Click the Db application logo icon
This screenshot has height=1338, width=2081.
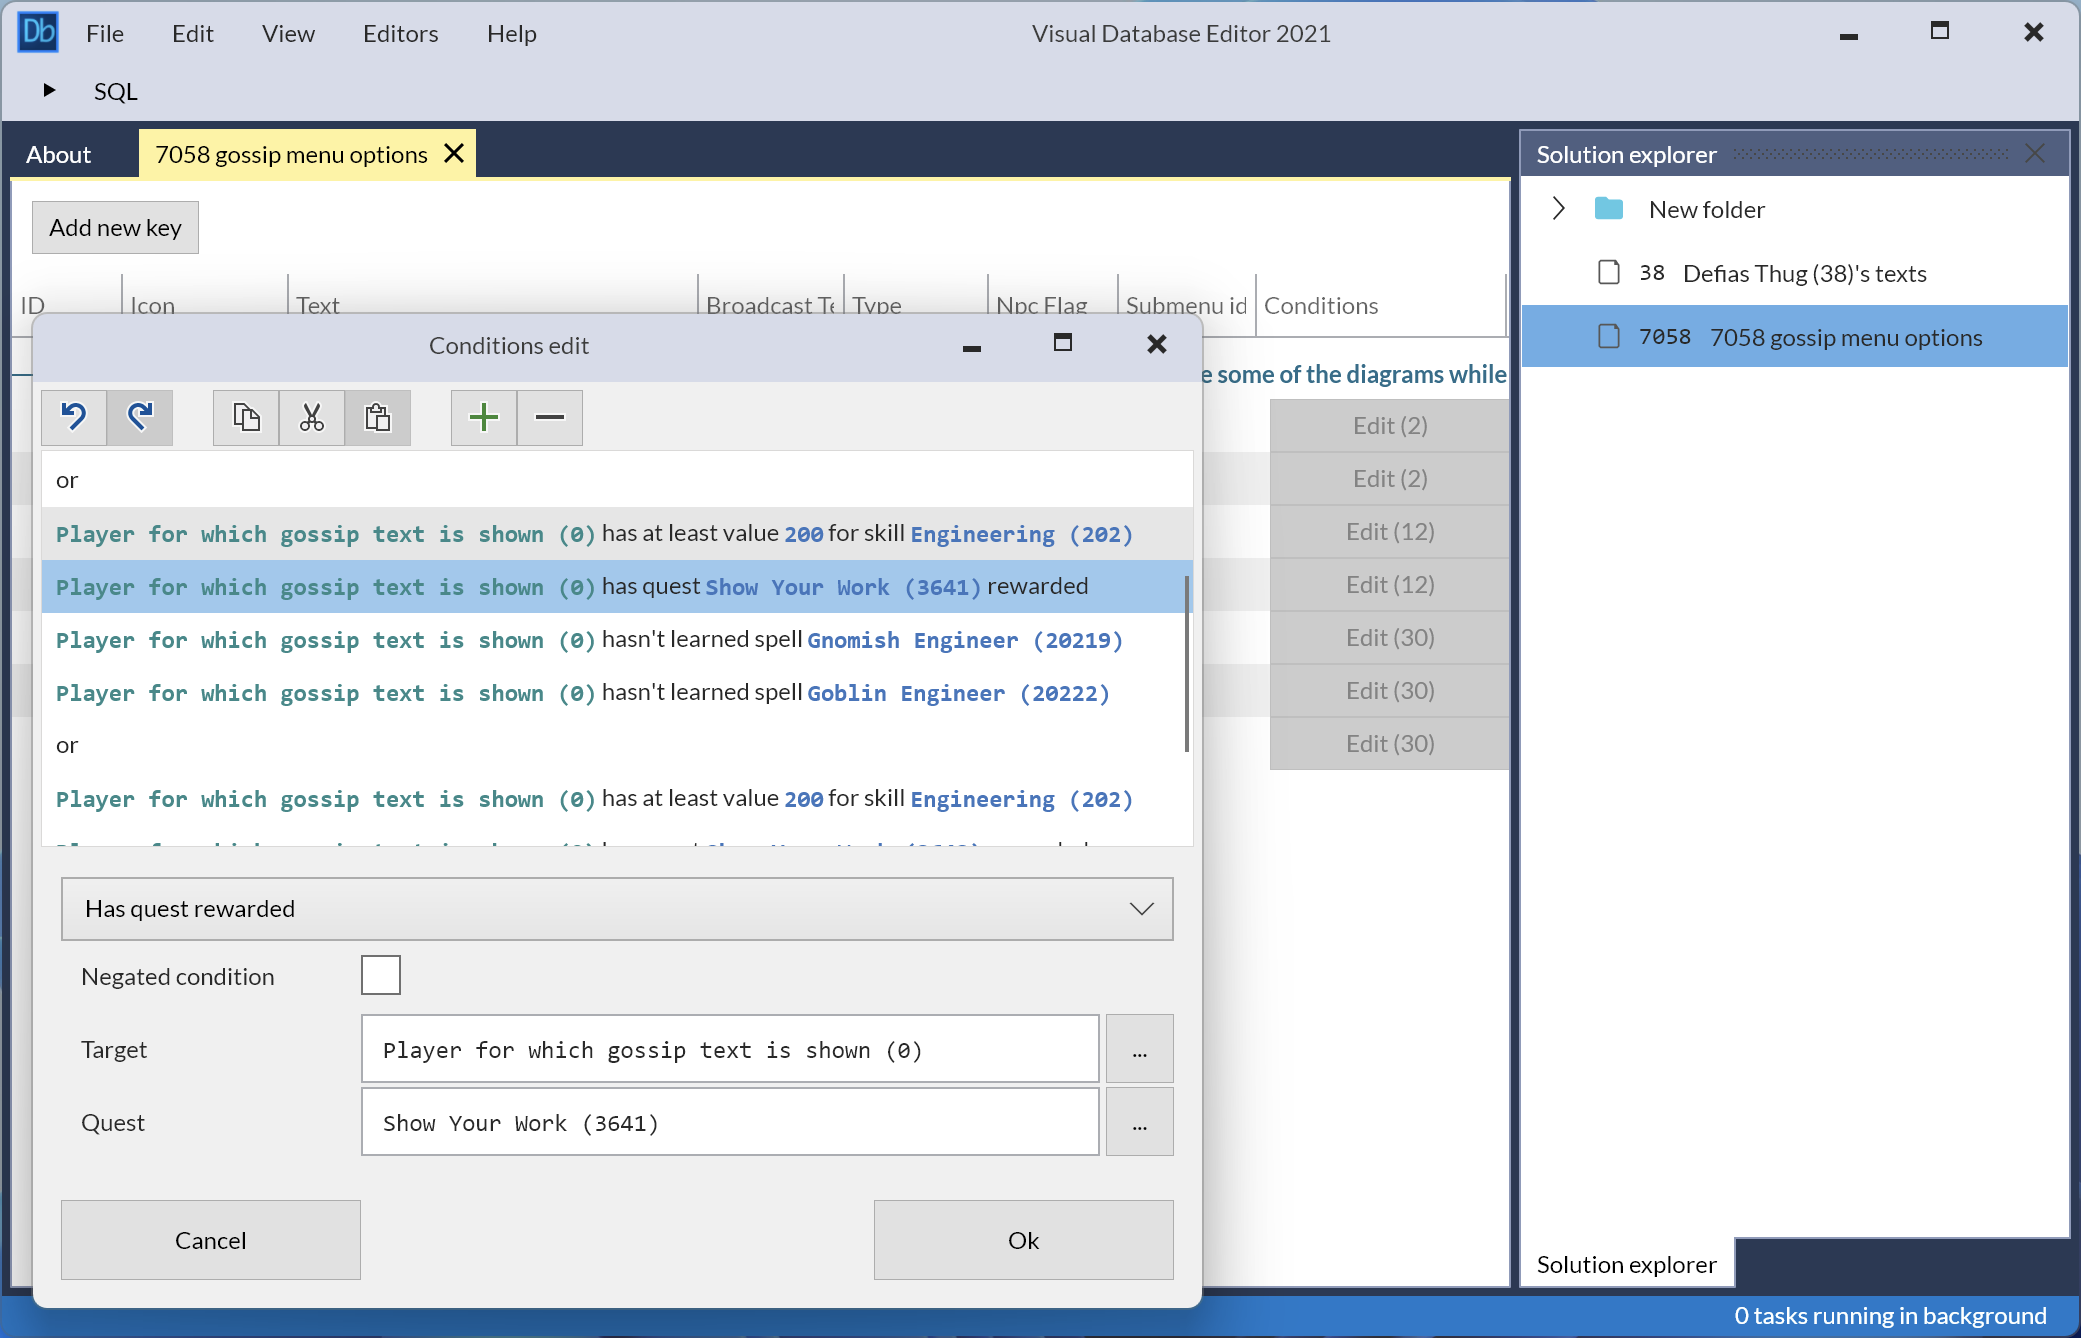pyautogui.click(x=38, y=31)
